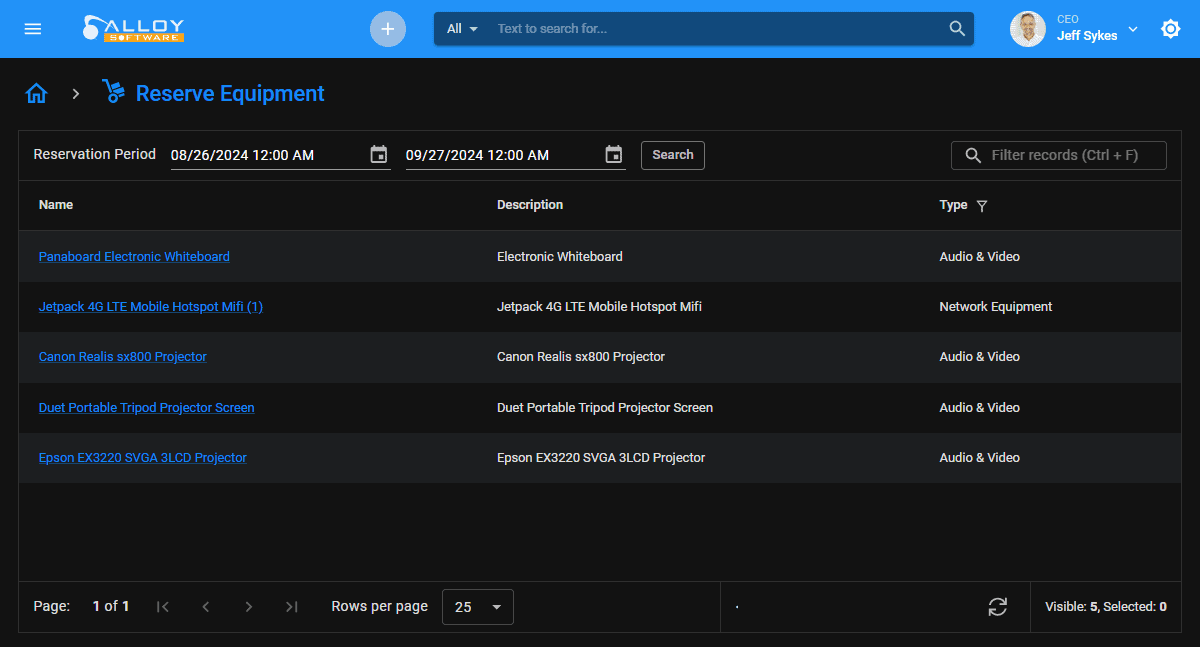The width and height of the screenshot is (1200, 647).
Task: Click the Alloy Software logo
Action: point(133,29)
